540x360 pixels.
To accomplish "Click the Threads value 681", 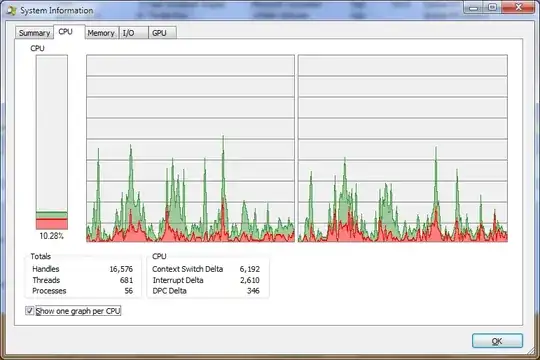I will (126, 280).
